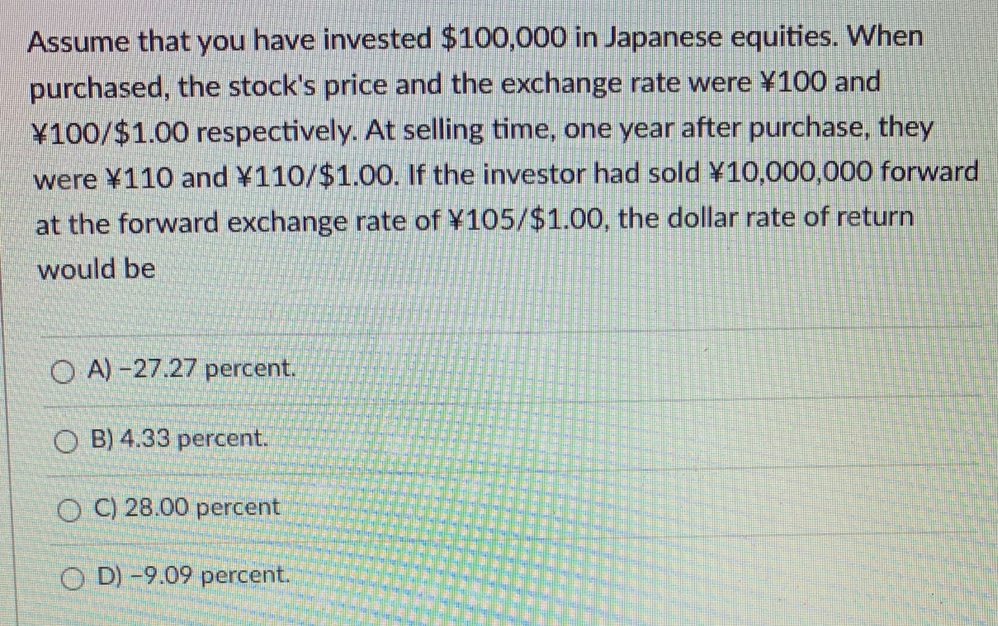
Task: Click the radio circle next to option A
Action: (65, 370)
